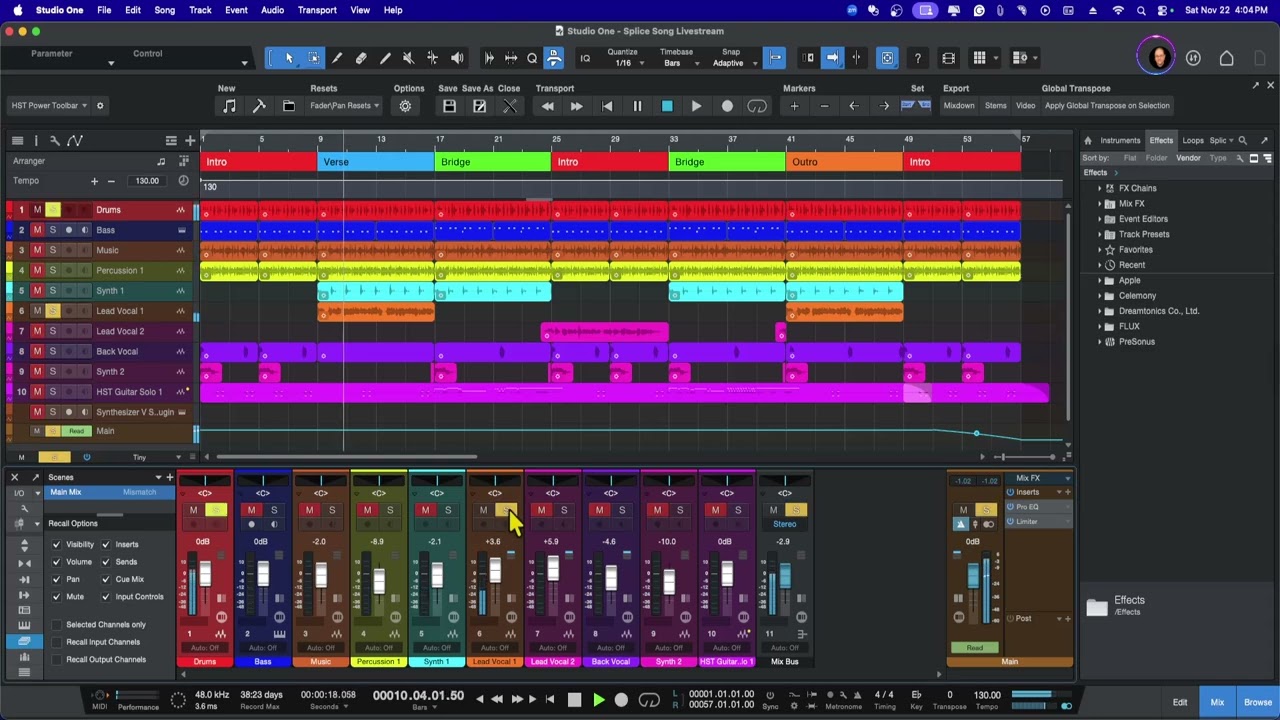Viewport: 1280px width, 720px height.
Task: Enable Recall Input Channels checkbox
Action: coord(56,642)
